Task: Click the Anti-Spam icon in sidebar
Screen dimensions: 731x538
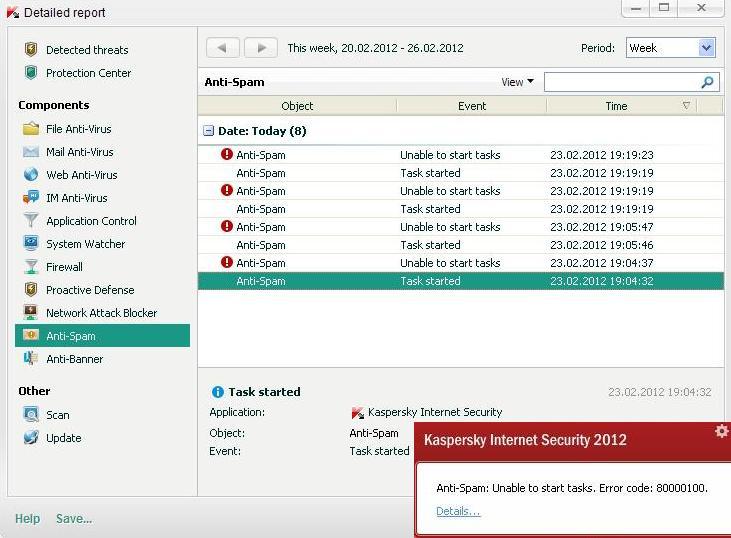Action: [x=31, y=335]
